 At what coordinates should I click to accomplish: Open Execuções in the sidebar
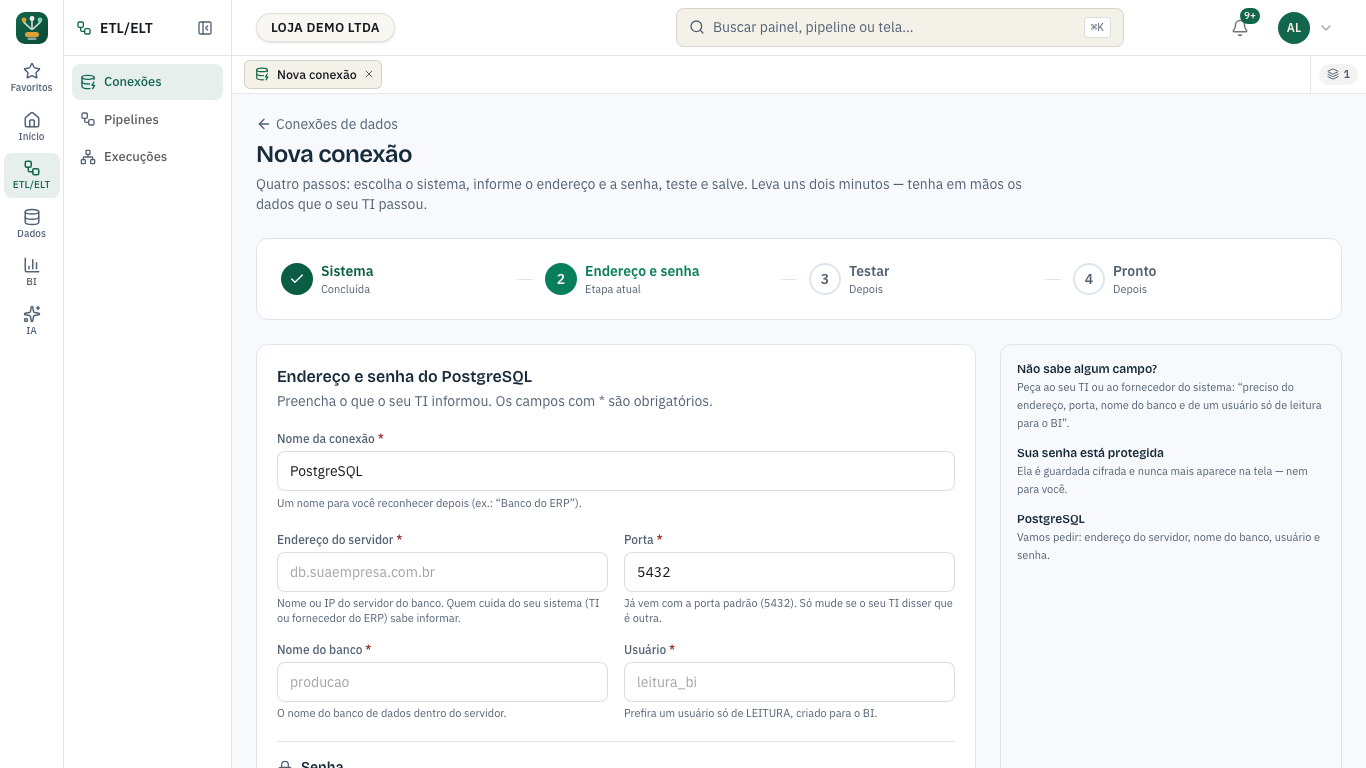[x=147, y=157]
